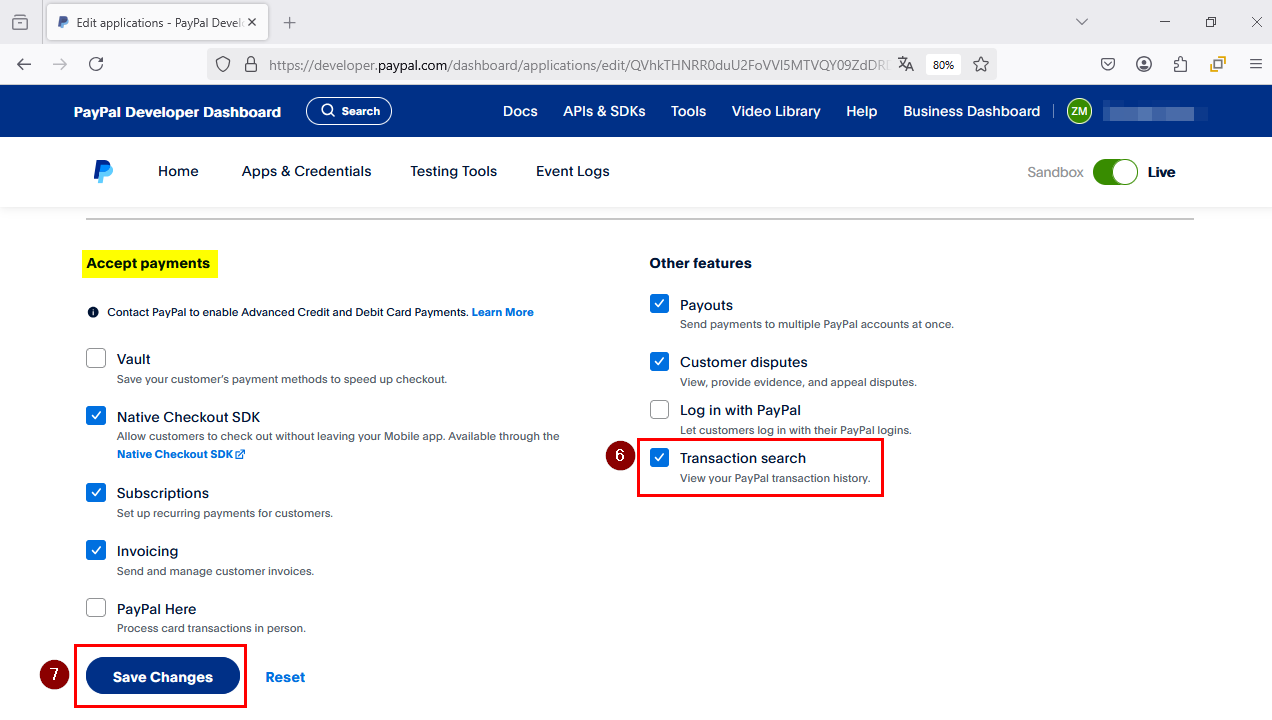Follow the Native Checkout SDK link
Viewport: 1272px width, 720px height.
click(x=181, y=454)
